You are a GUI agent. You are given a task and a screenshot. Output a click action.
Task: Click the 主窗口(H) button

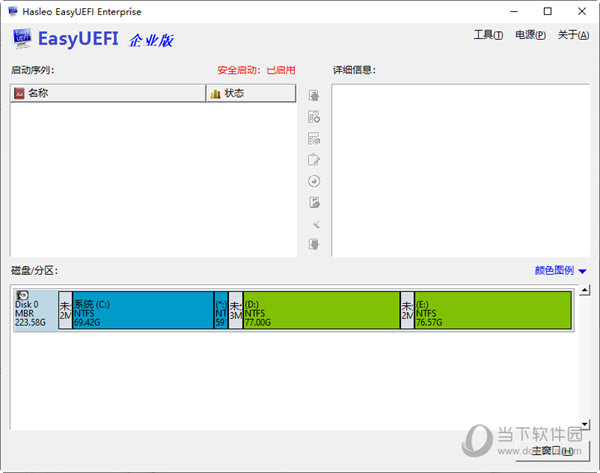tap(547, 451)
